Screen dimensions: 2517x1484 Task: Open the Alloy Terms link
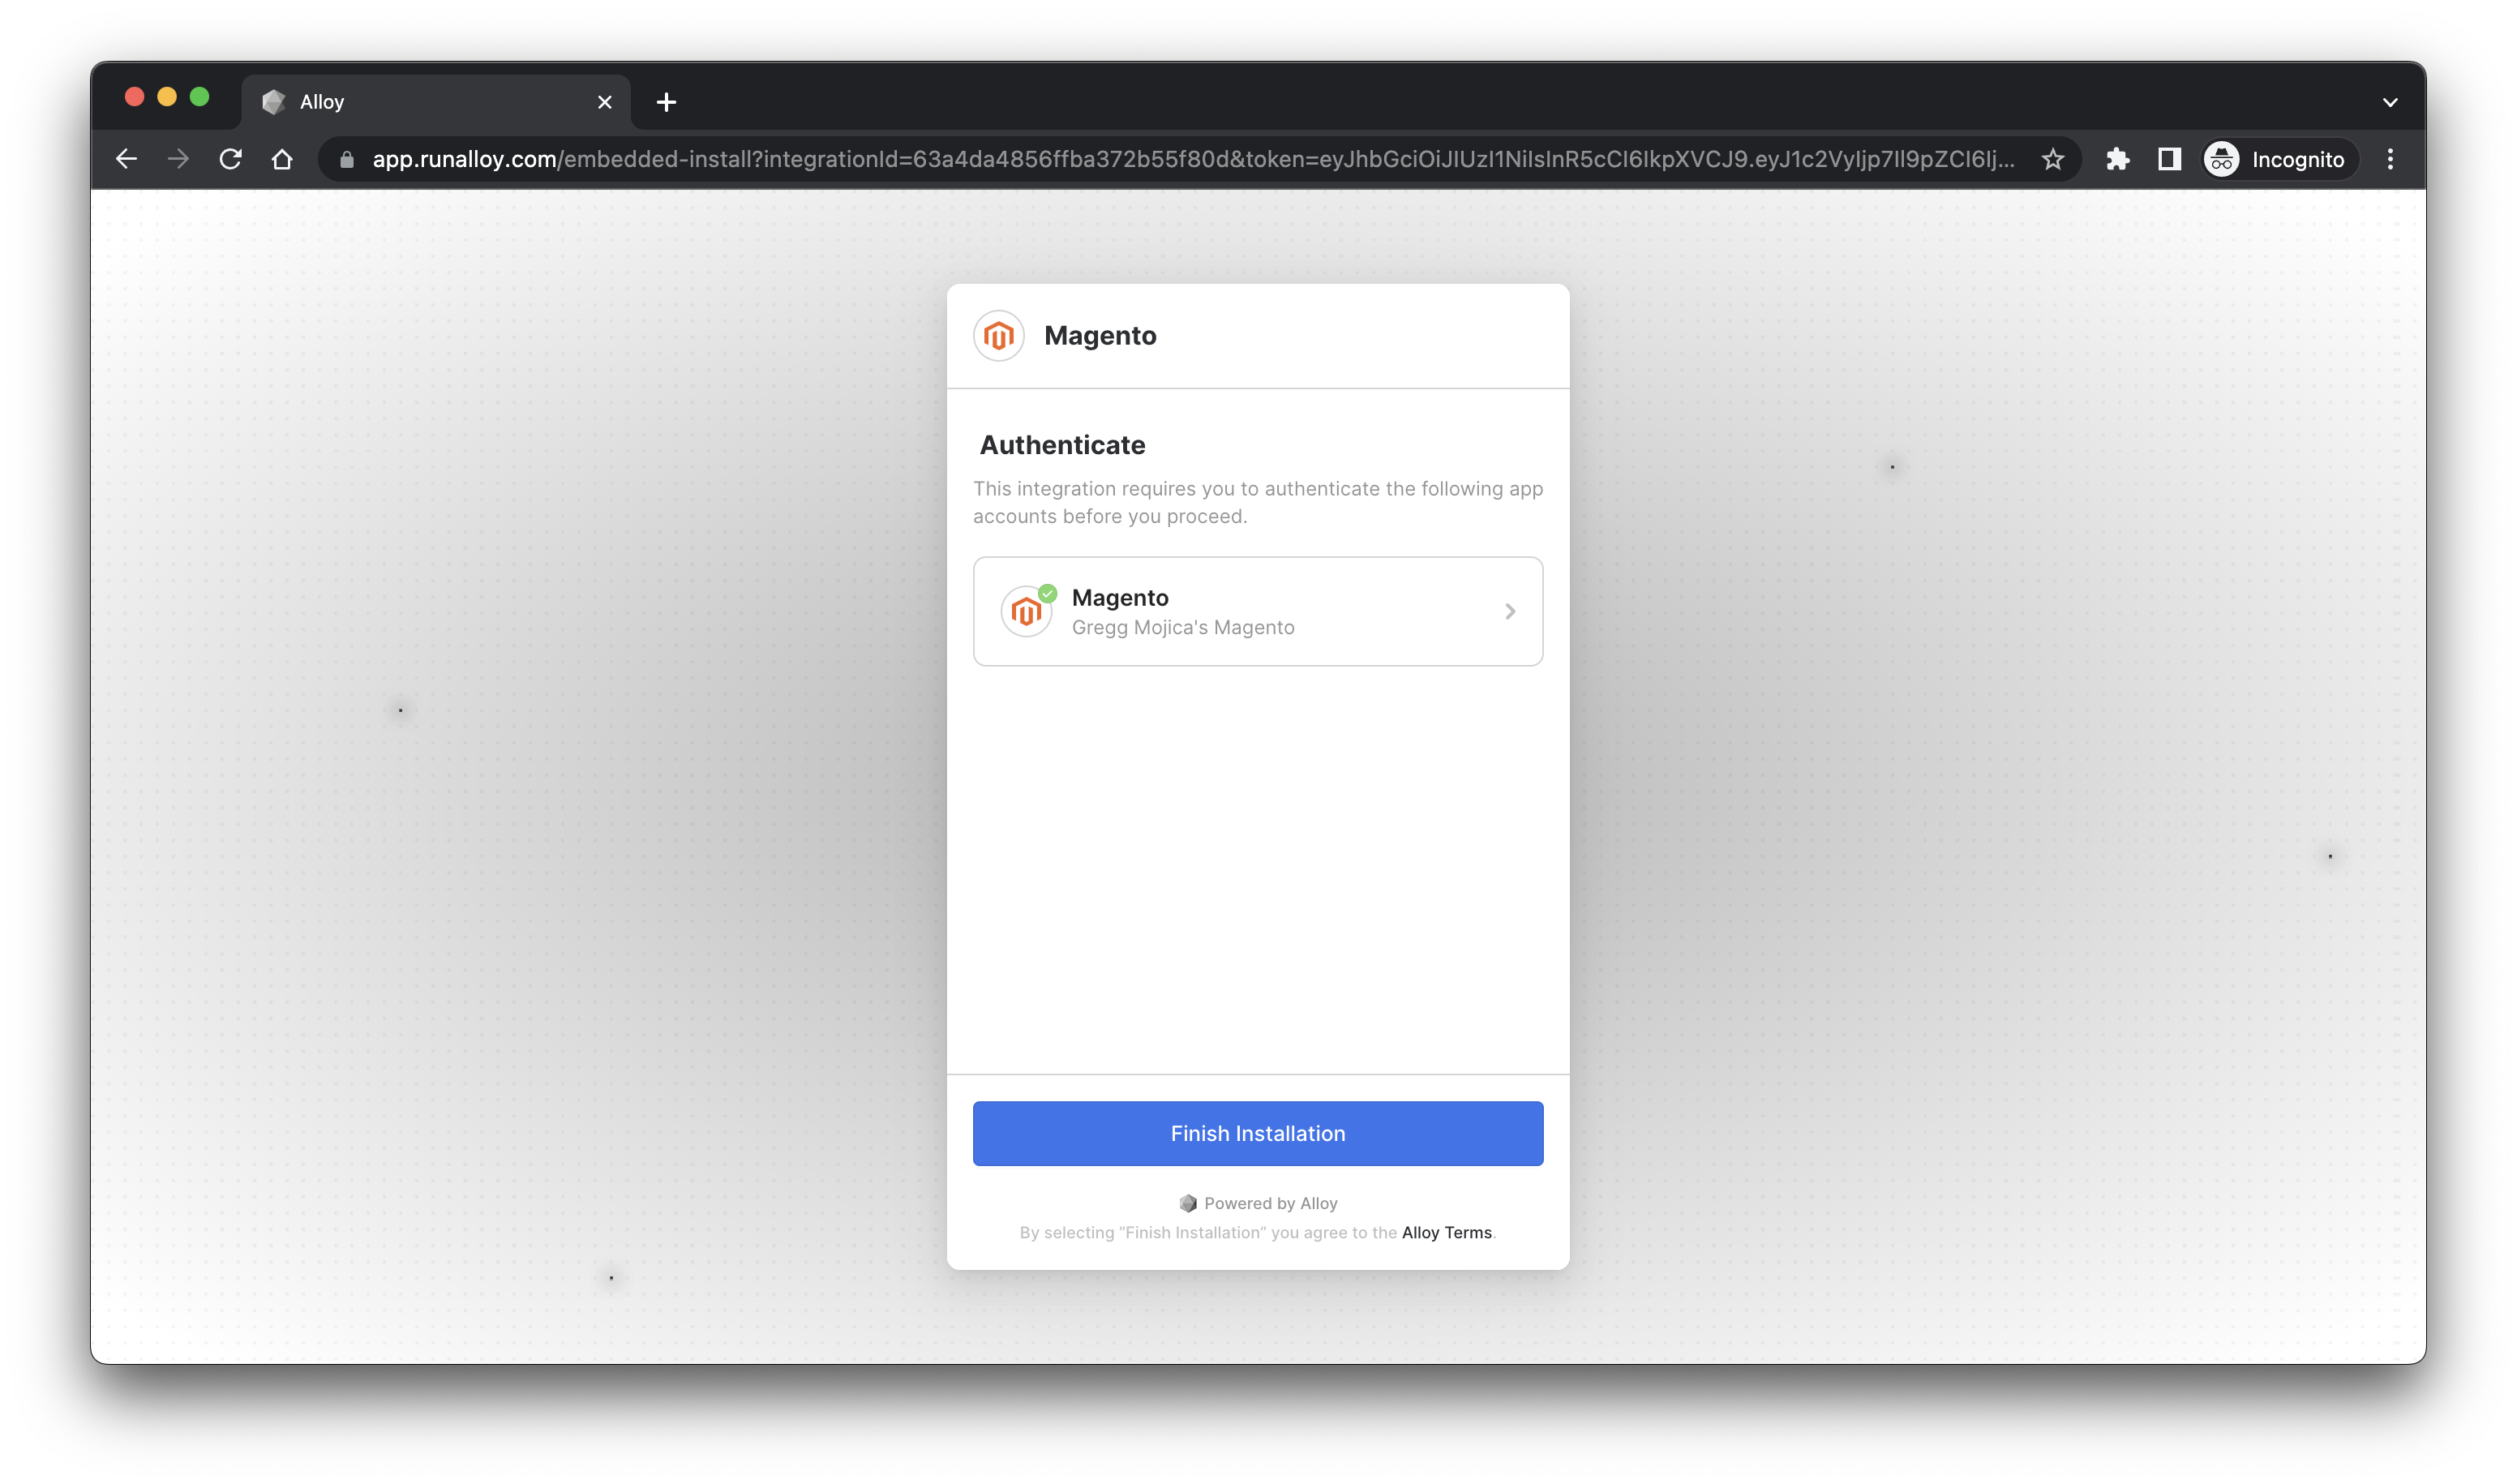click(x=1446, y=1232)
